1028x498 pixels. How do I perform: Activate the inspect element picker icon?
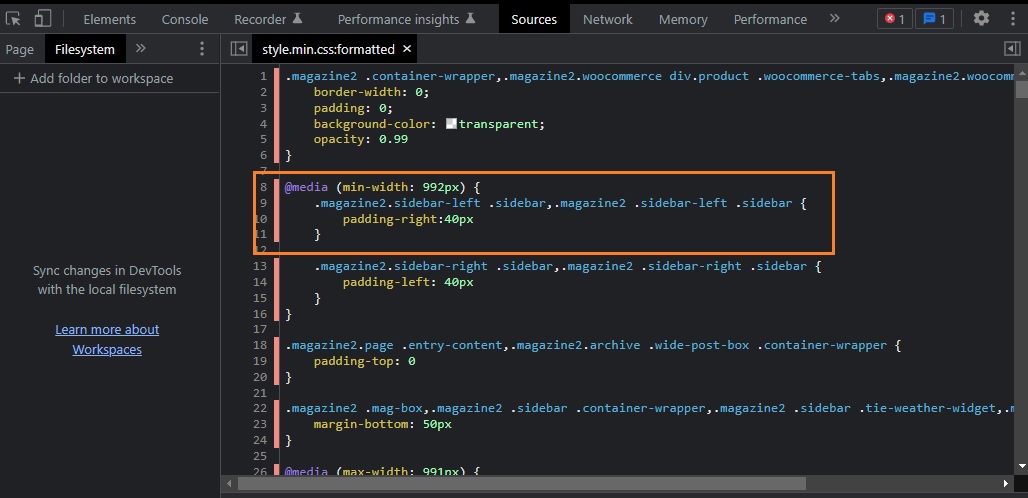tap(13, 19)
